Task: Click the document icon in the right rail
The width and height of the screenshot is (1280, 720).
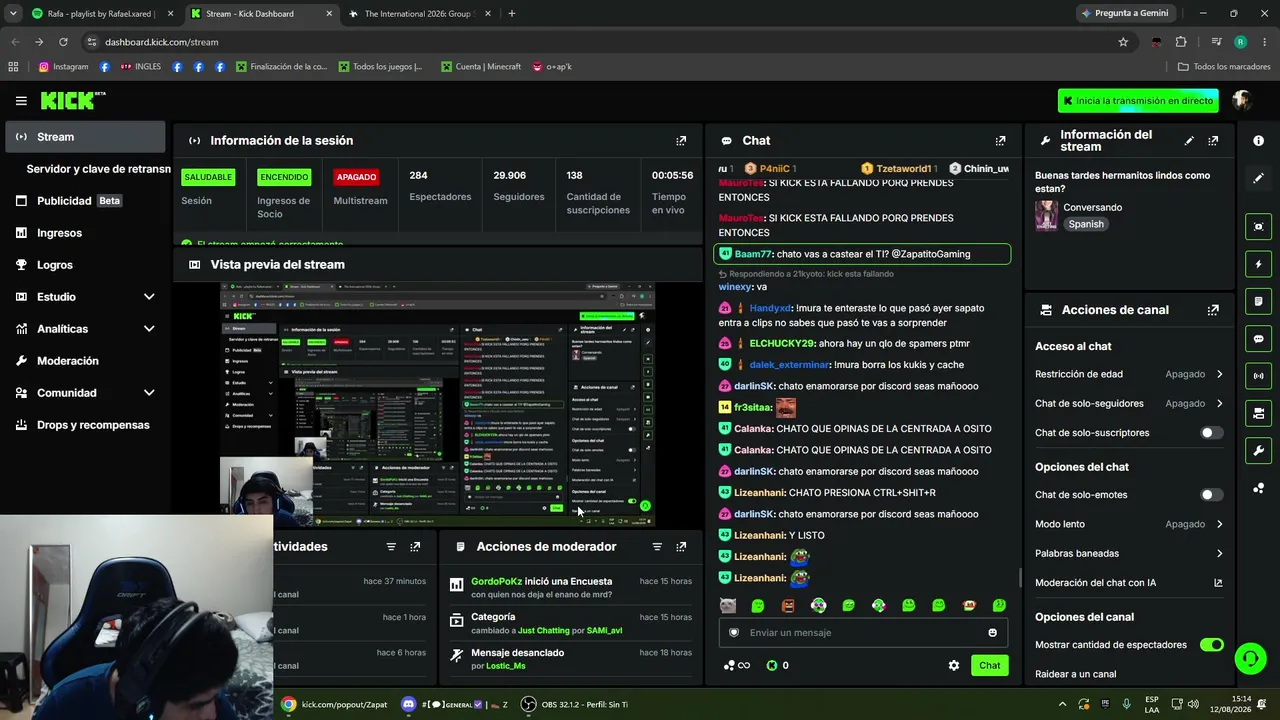Action: point(1258,301)
